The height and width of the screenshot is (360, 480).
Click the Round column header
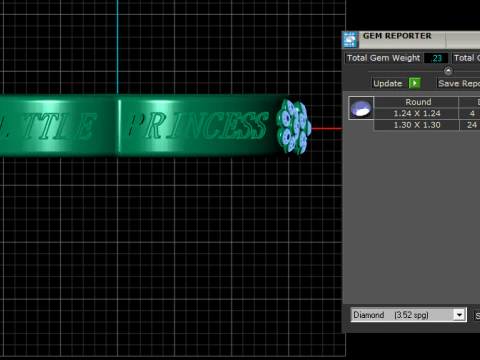[417, 102]
